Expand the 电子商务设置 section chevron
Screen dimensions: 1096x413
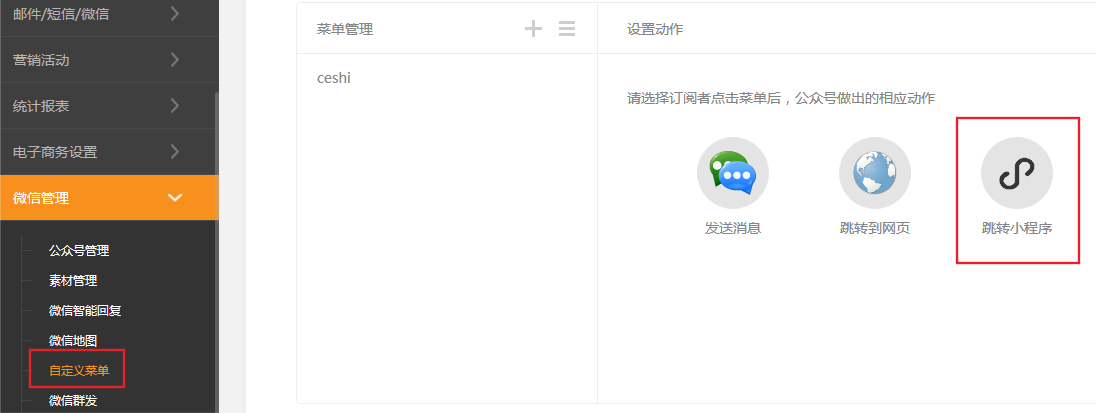pos(175,152)
